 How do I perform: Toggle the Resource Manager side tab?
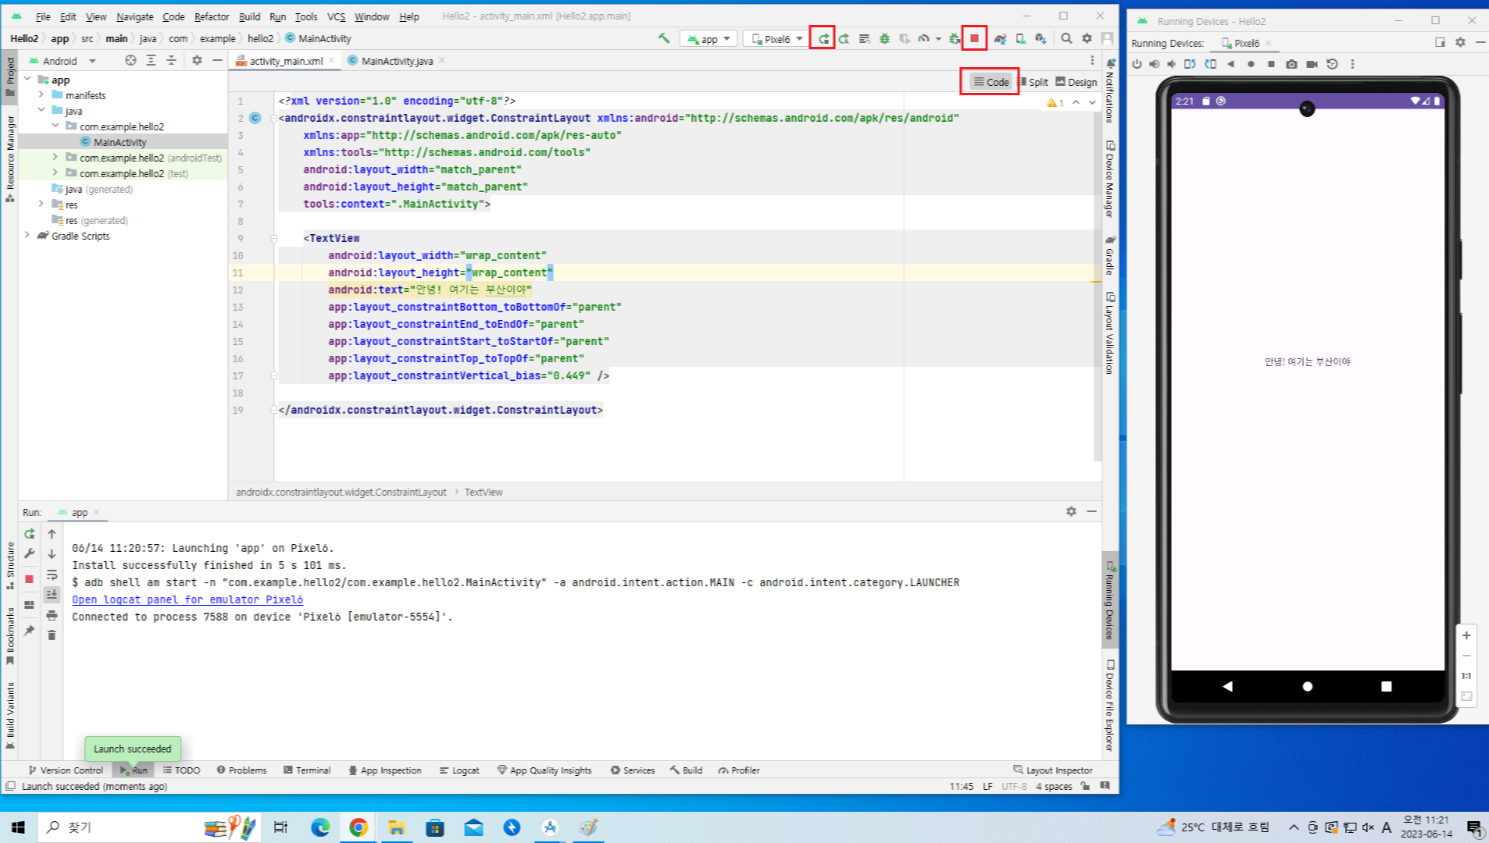(10, 158)
